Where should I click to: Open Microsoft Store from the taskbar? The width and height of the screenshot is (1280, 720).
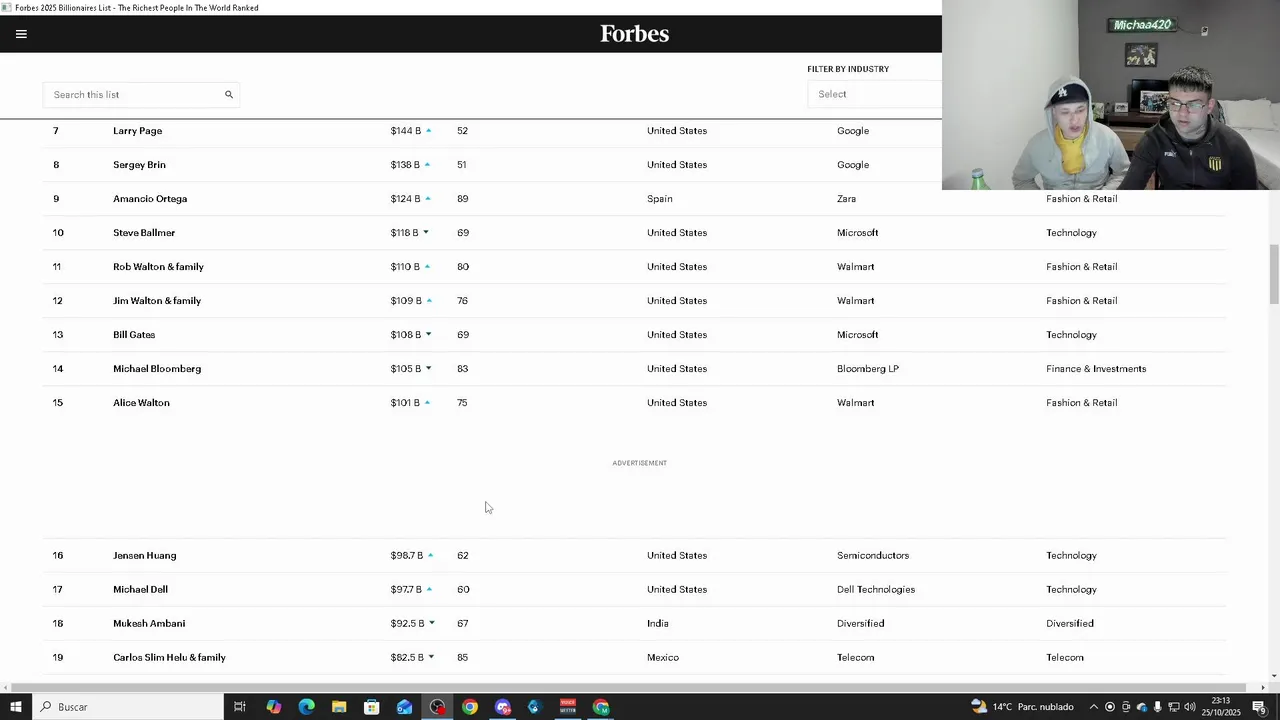click(x=372, y=707)
